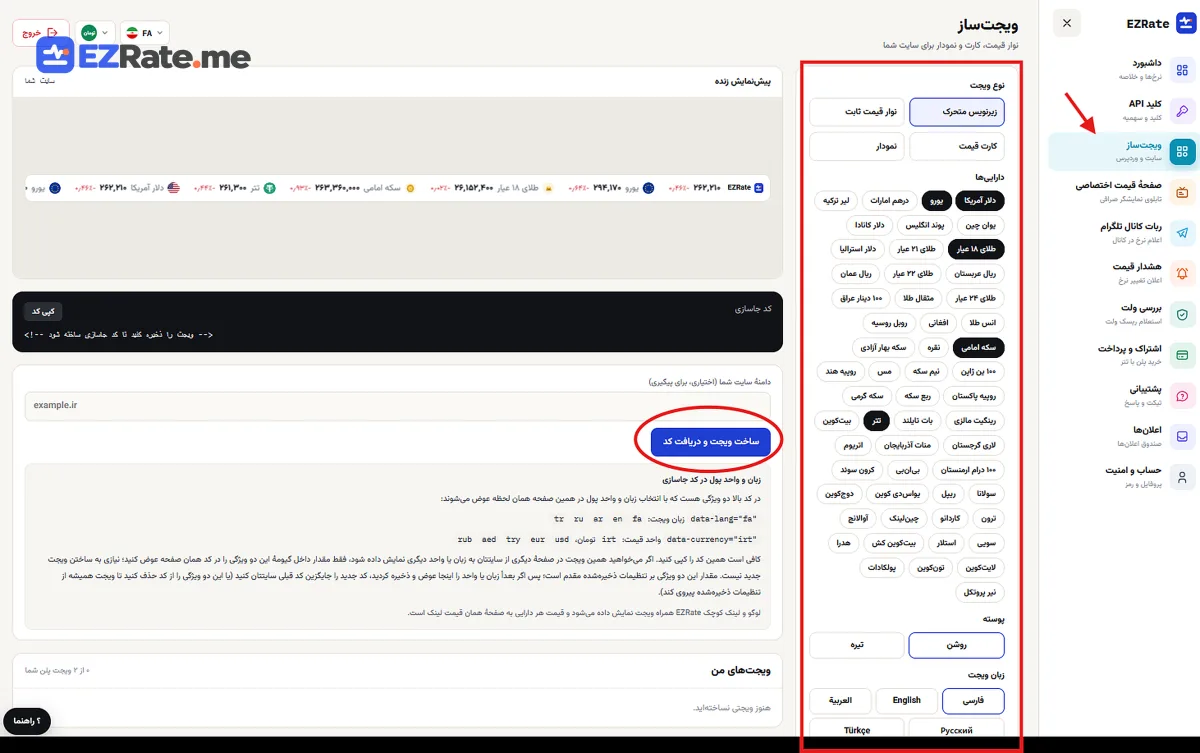Choose the تیره dark skin
The image size is (1200, 753).
coord(856,645)
